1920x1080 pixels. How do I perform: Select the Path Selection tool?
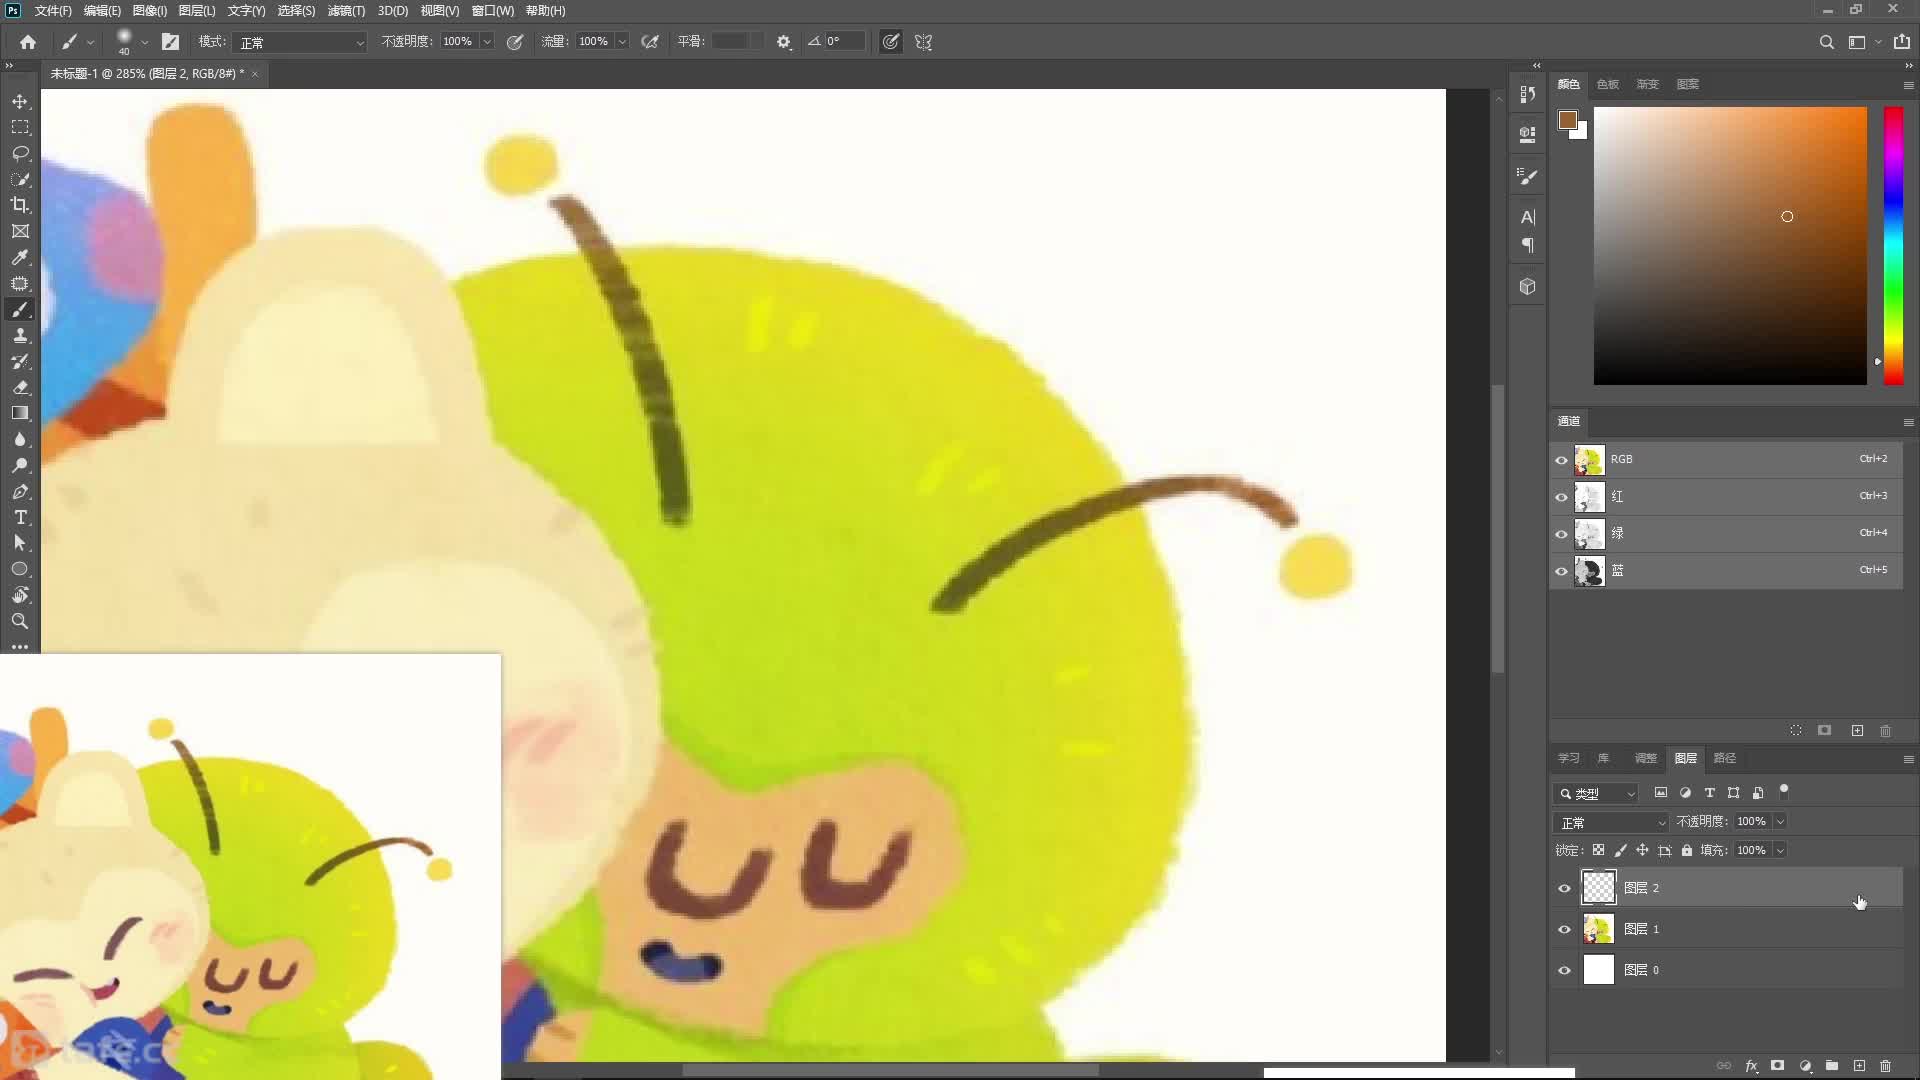click(20, 543)
